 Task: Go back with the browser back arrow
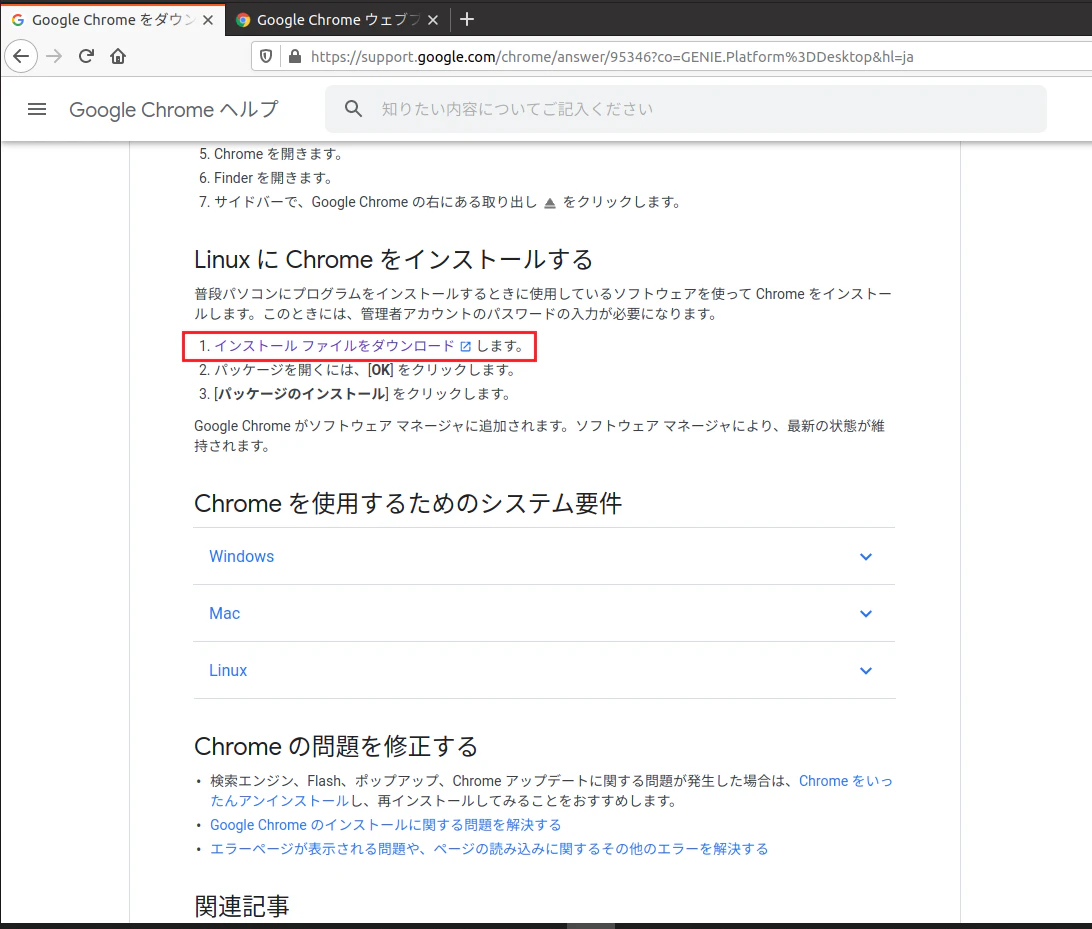(21, 56)
